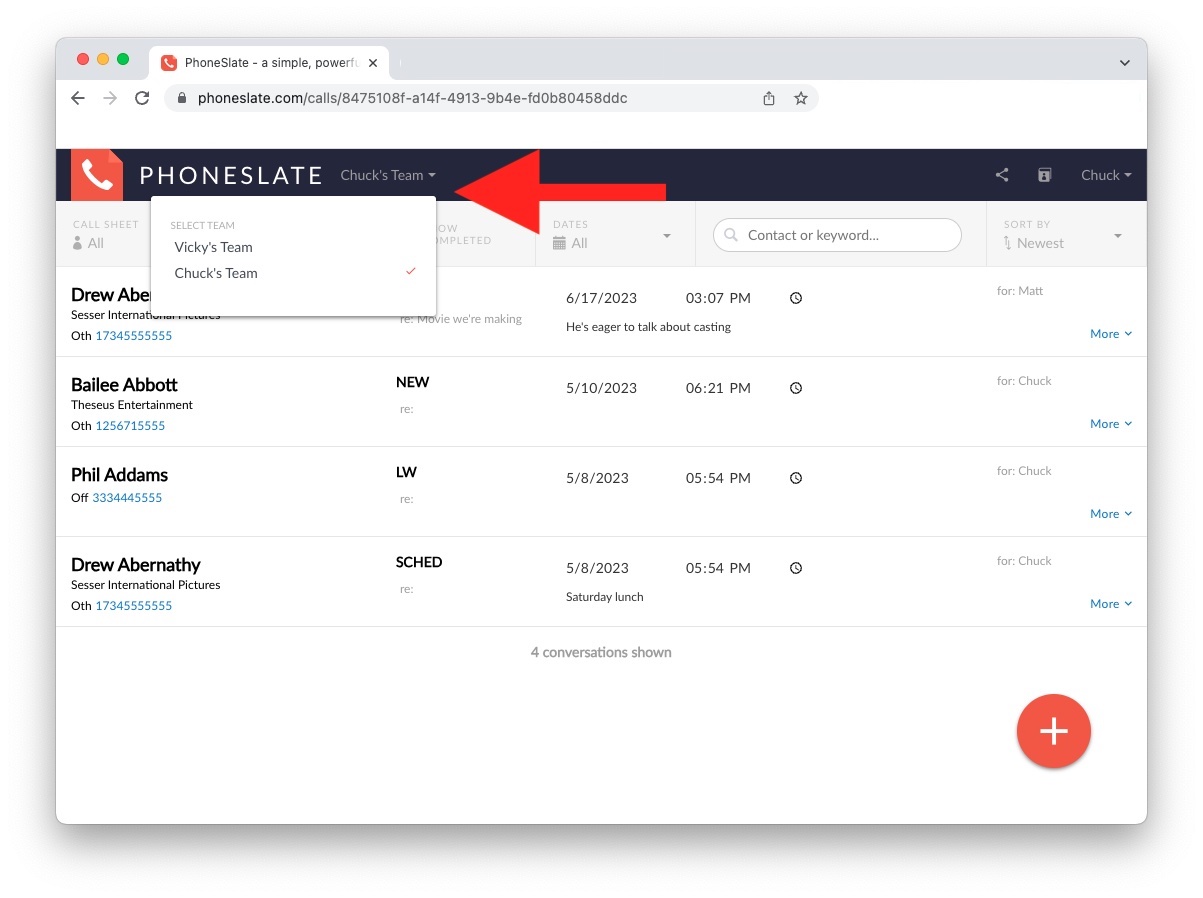This screenshot has height=898, width=1203.
Task: Click 're: Movie we're making' subject
Action: pos(461,319)
